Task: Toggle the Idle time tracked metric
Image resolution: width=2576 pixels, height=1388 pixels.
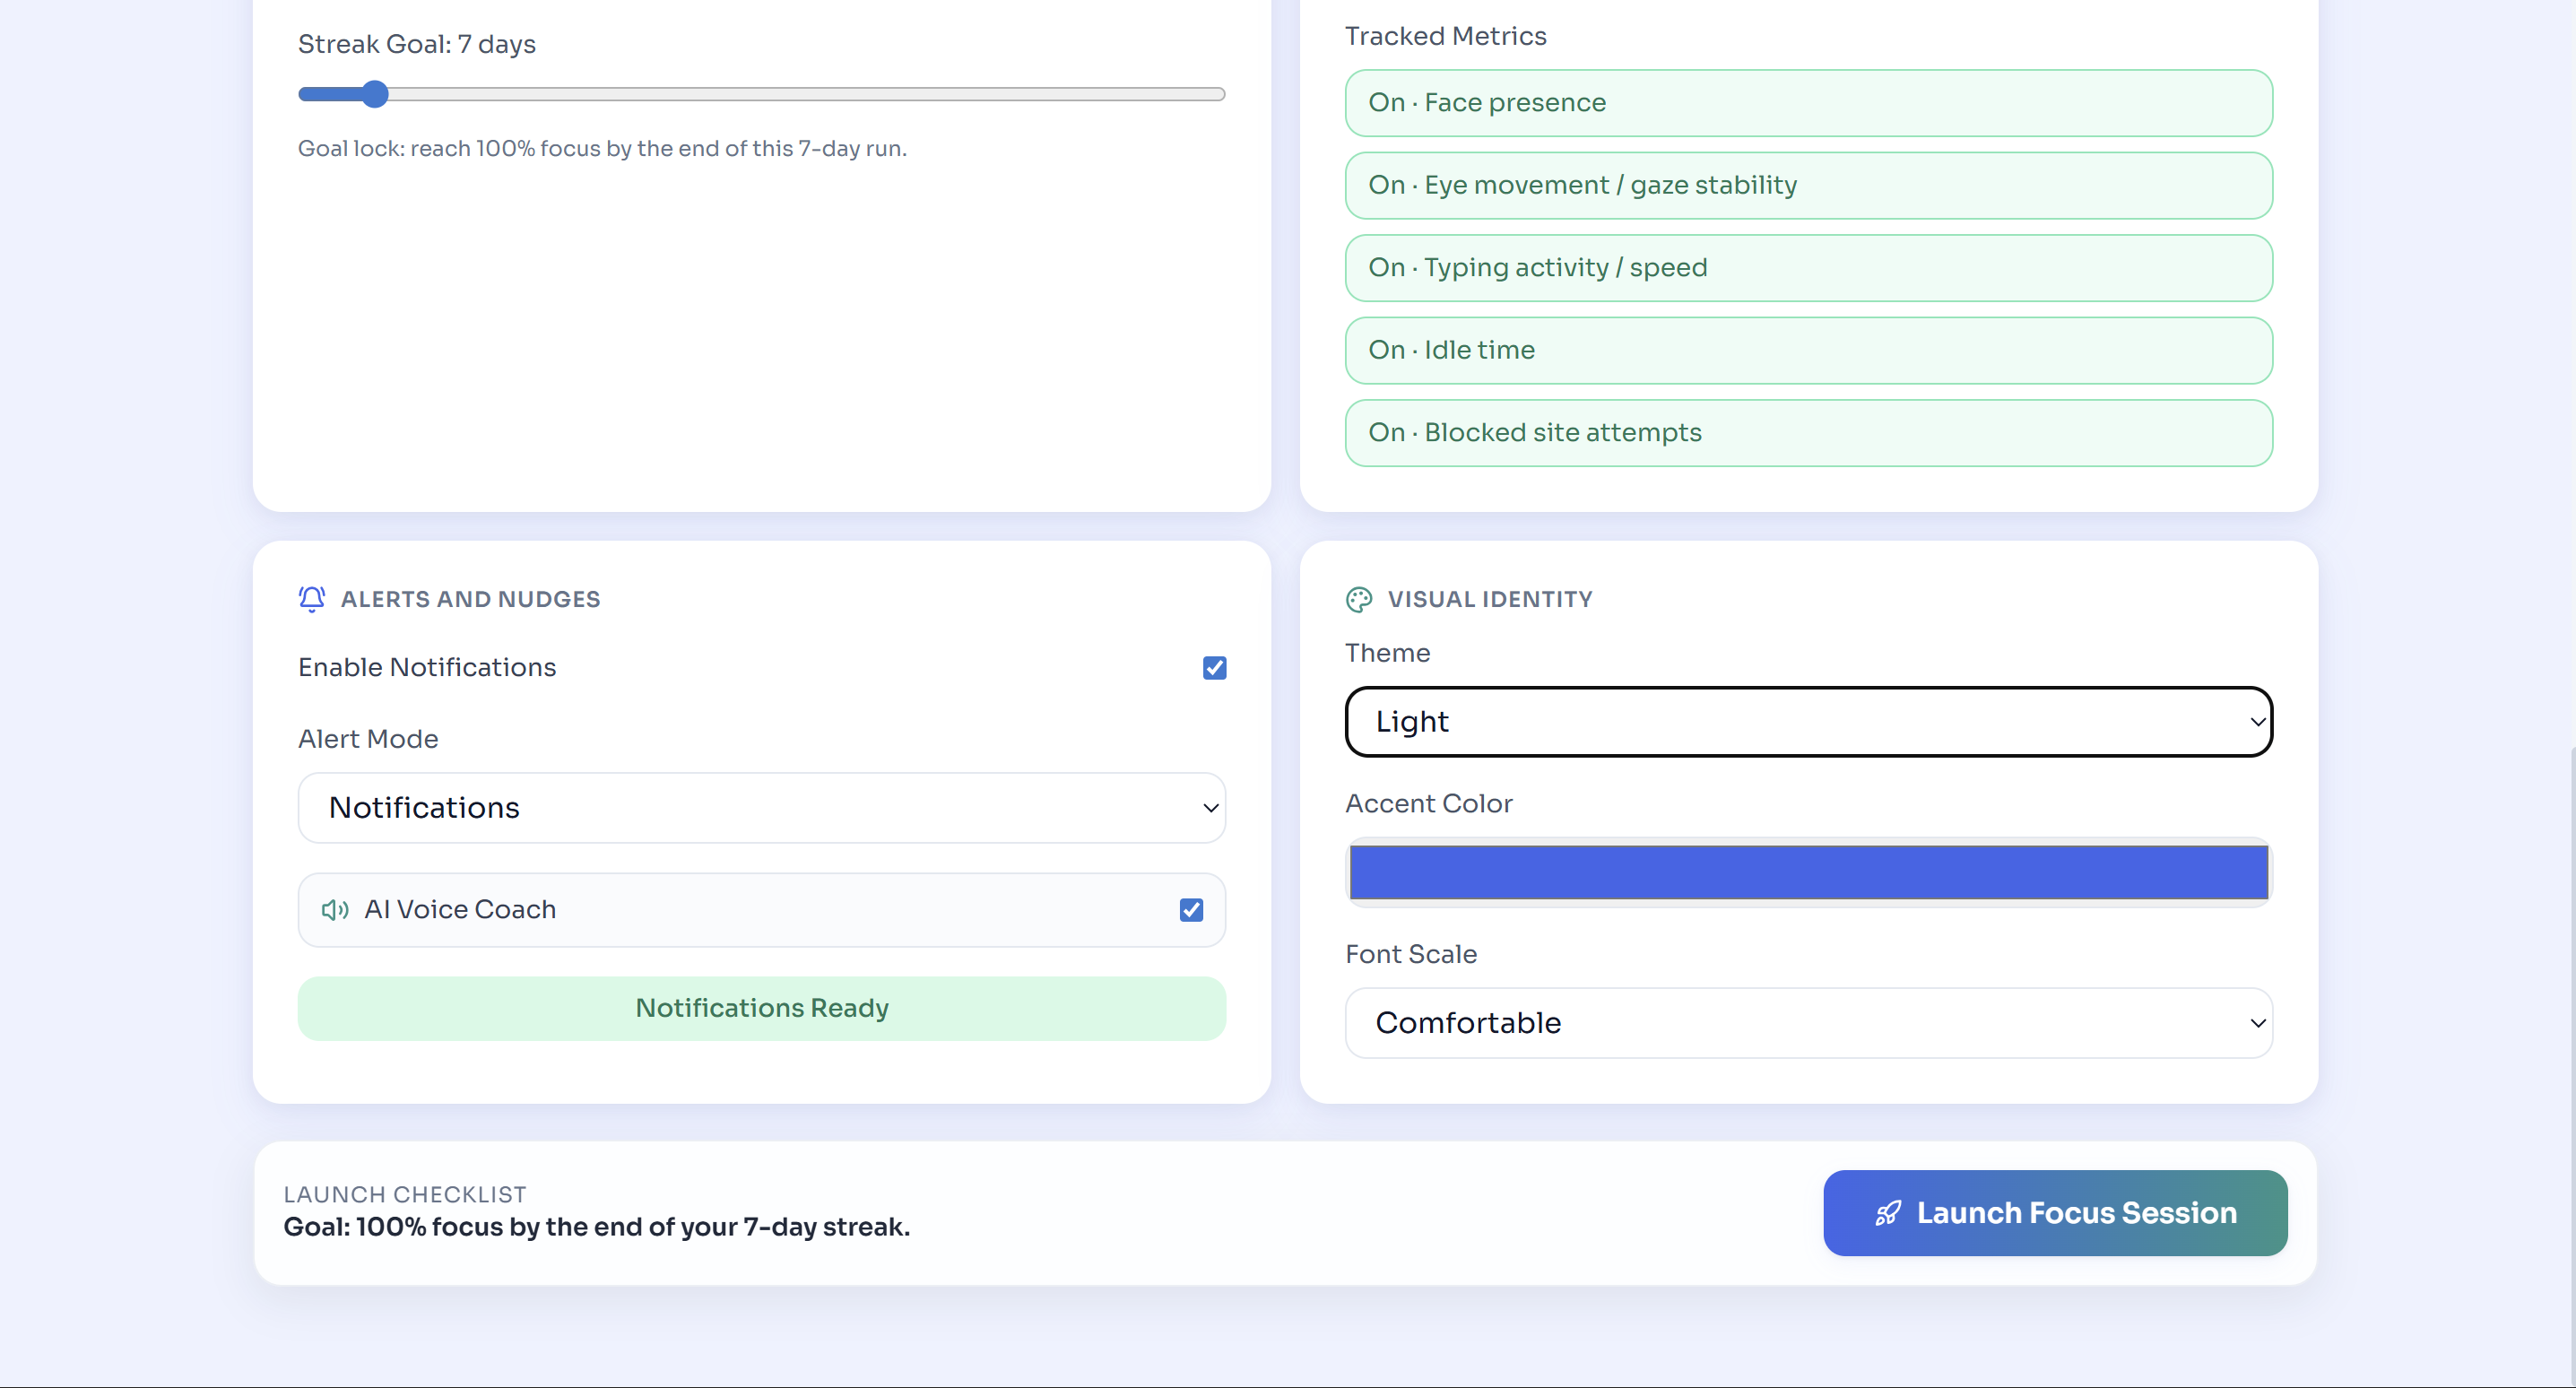Action: point(1808,350)
